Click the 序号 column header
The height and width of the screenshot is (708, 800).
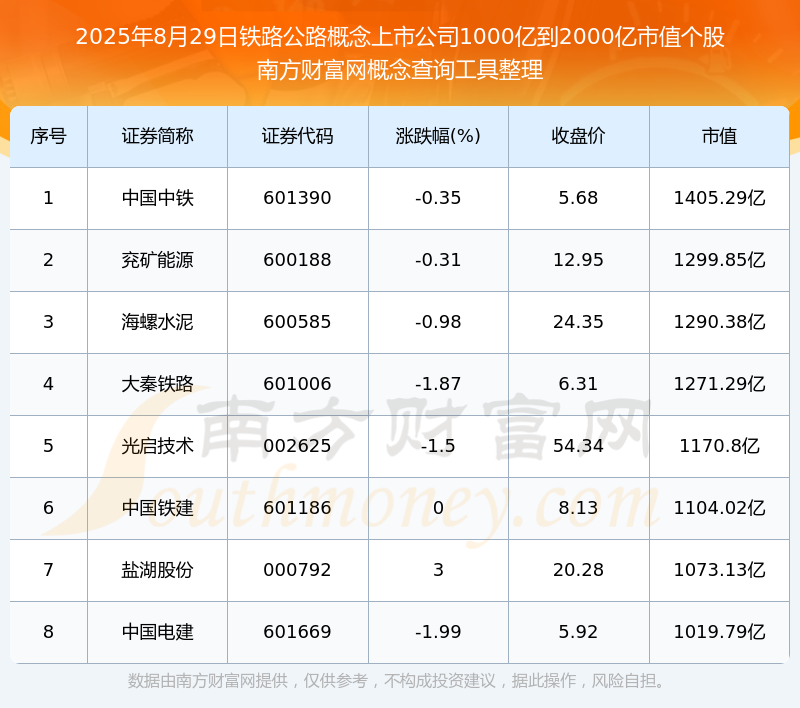(48, 136)
